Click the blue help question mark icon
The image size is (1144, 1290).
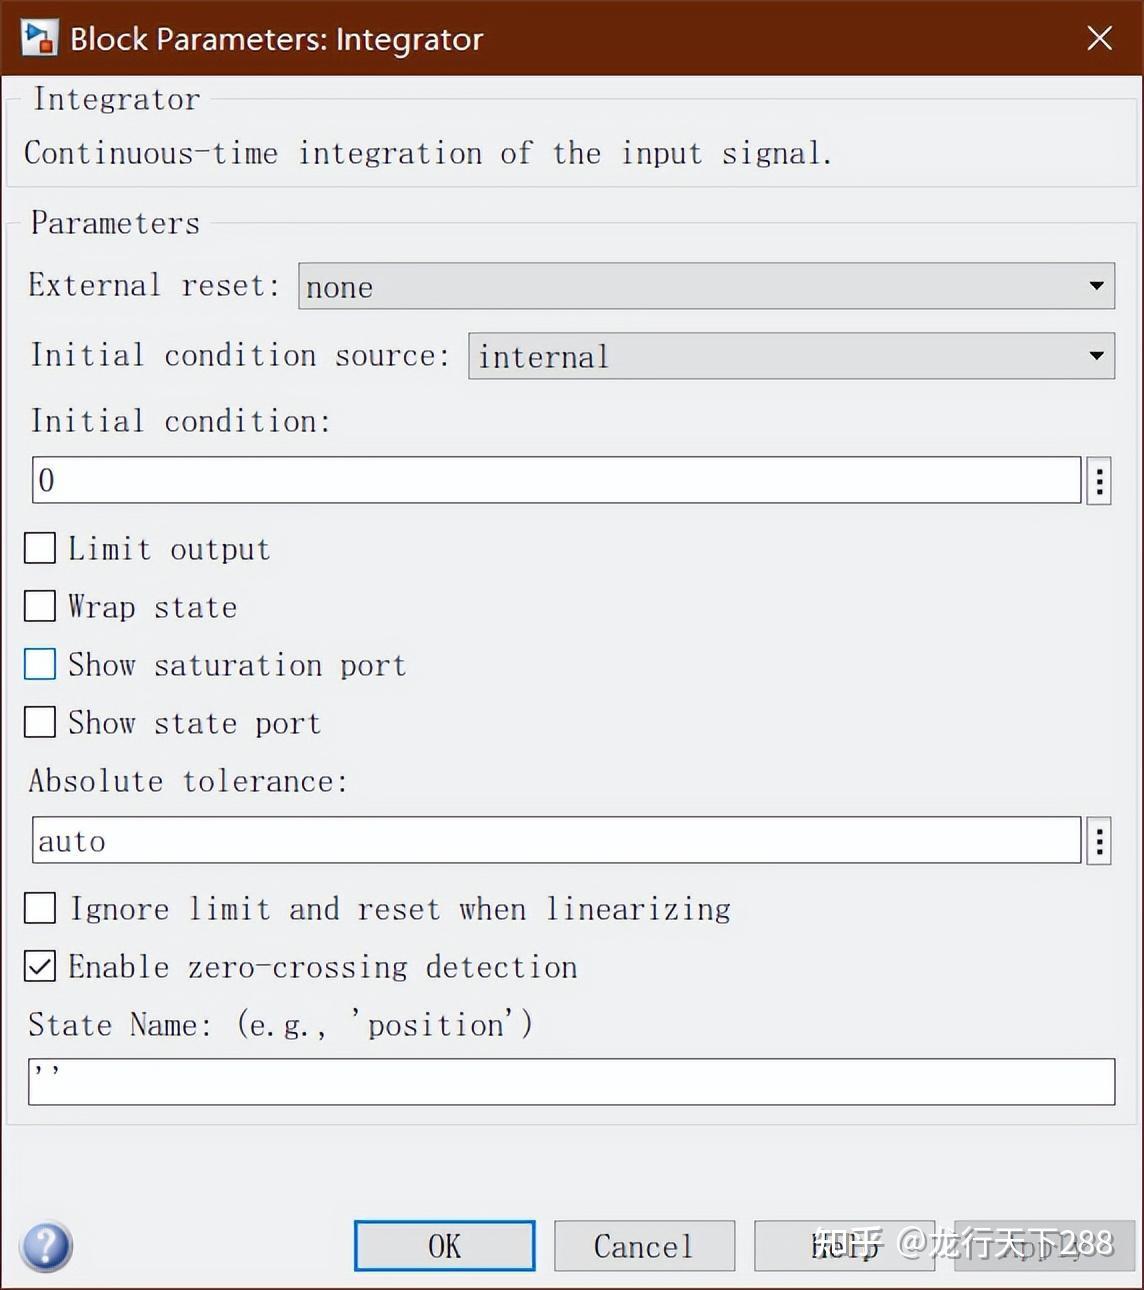(46, 1246)
